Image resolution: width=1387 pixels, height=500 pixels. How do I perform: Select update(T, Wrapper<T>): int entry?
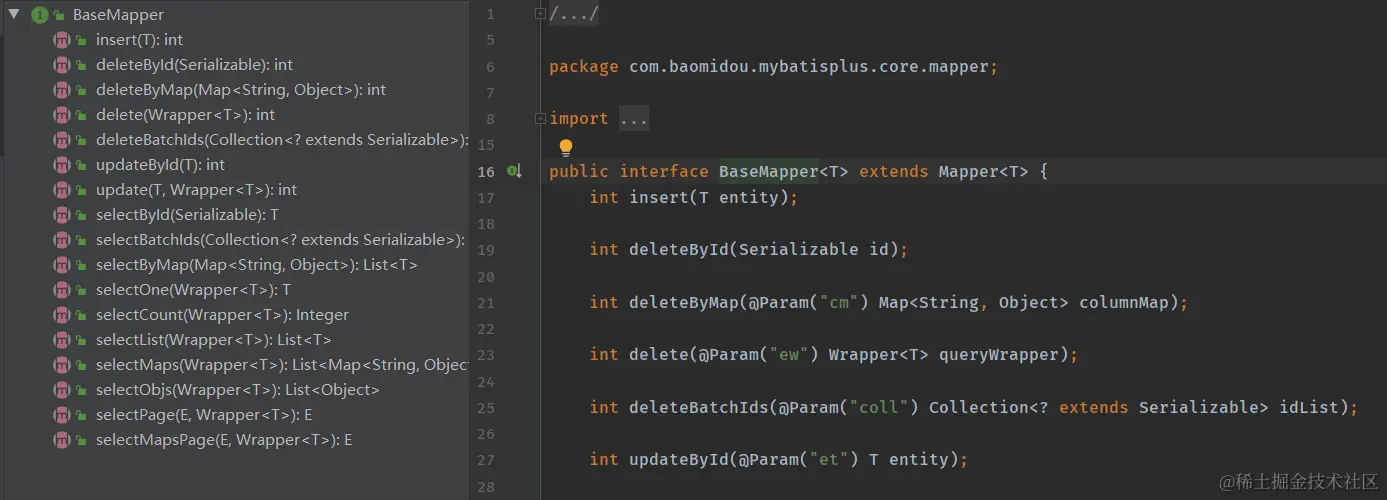coord(196,190)
